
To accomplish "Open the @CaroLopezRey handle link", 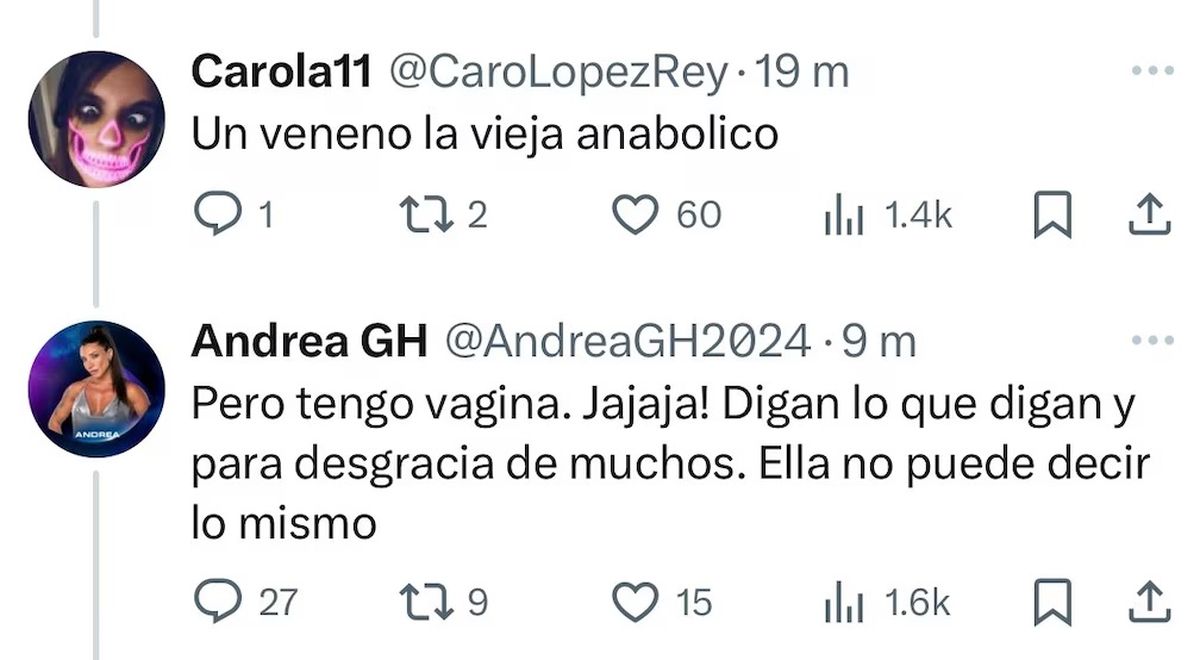I will coord(558,73).
